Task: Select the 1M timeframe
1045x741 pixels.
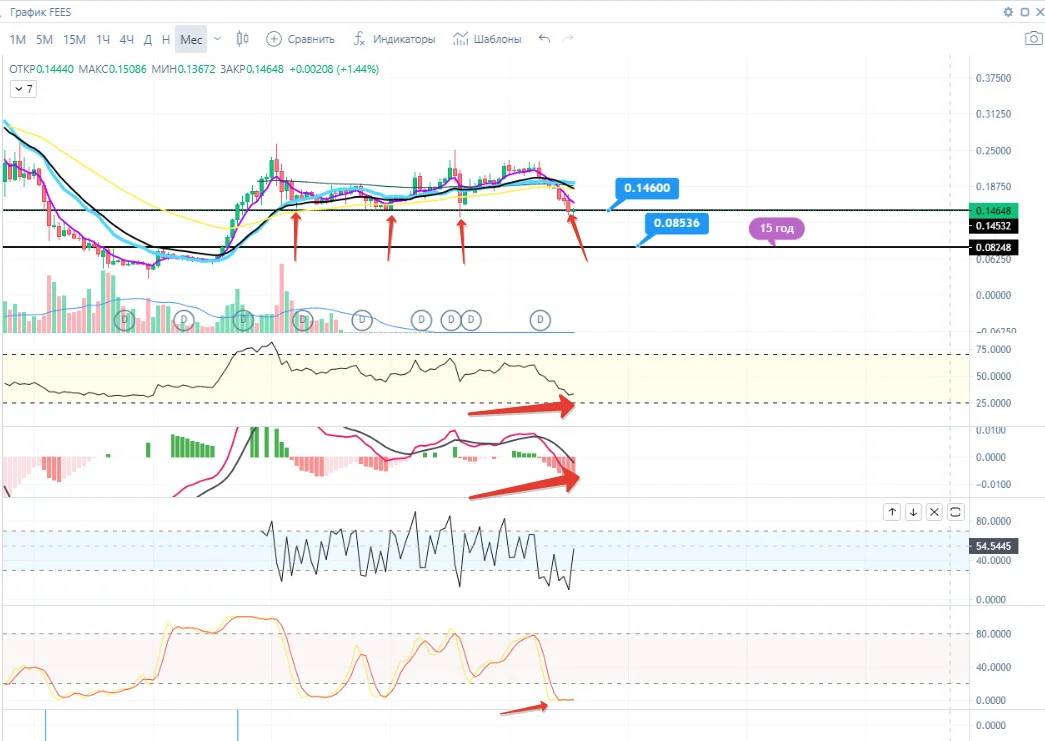Action: click(17, 39)
